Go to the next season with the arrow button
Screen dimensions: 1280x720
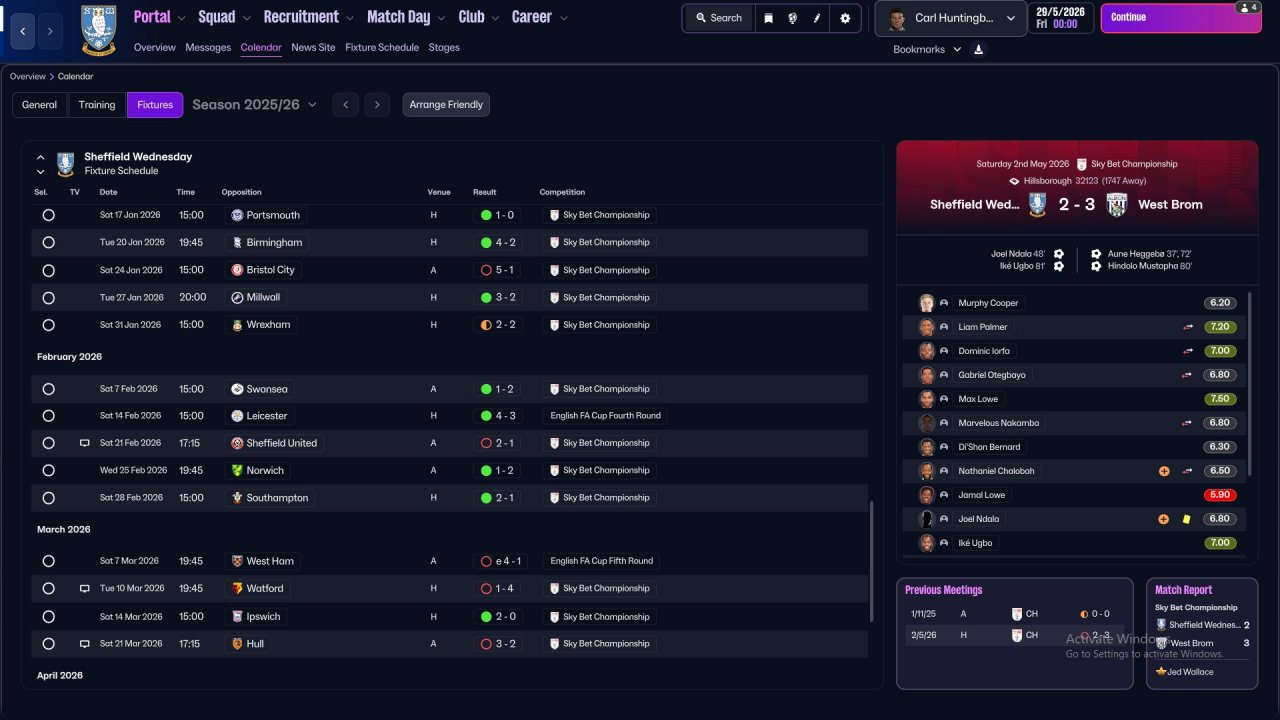[x=377, y=105]
